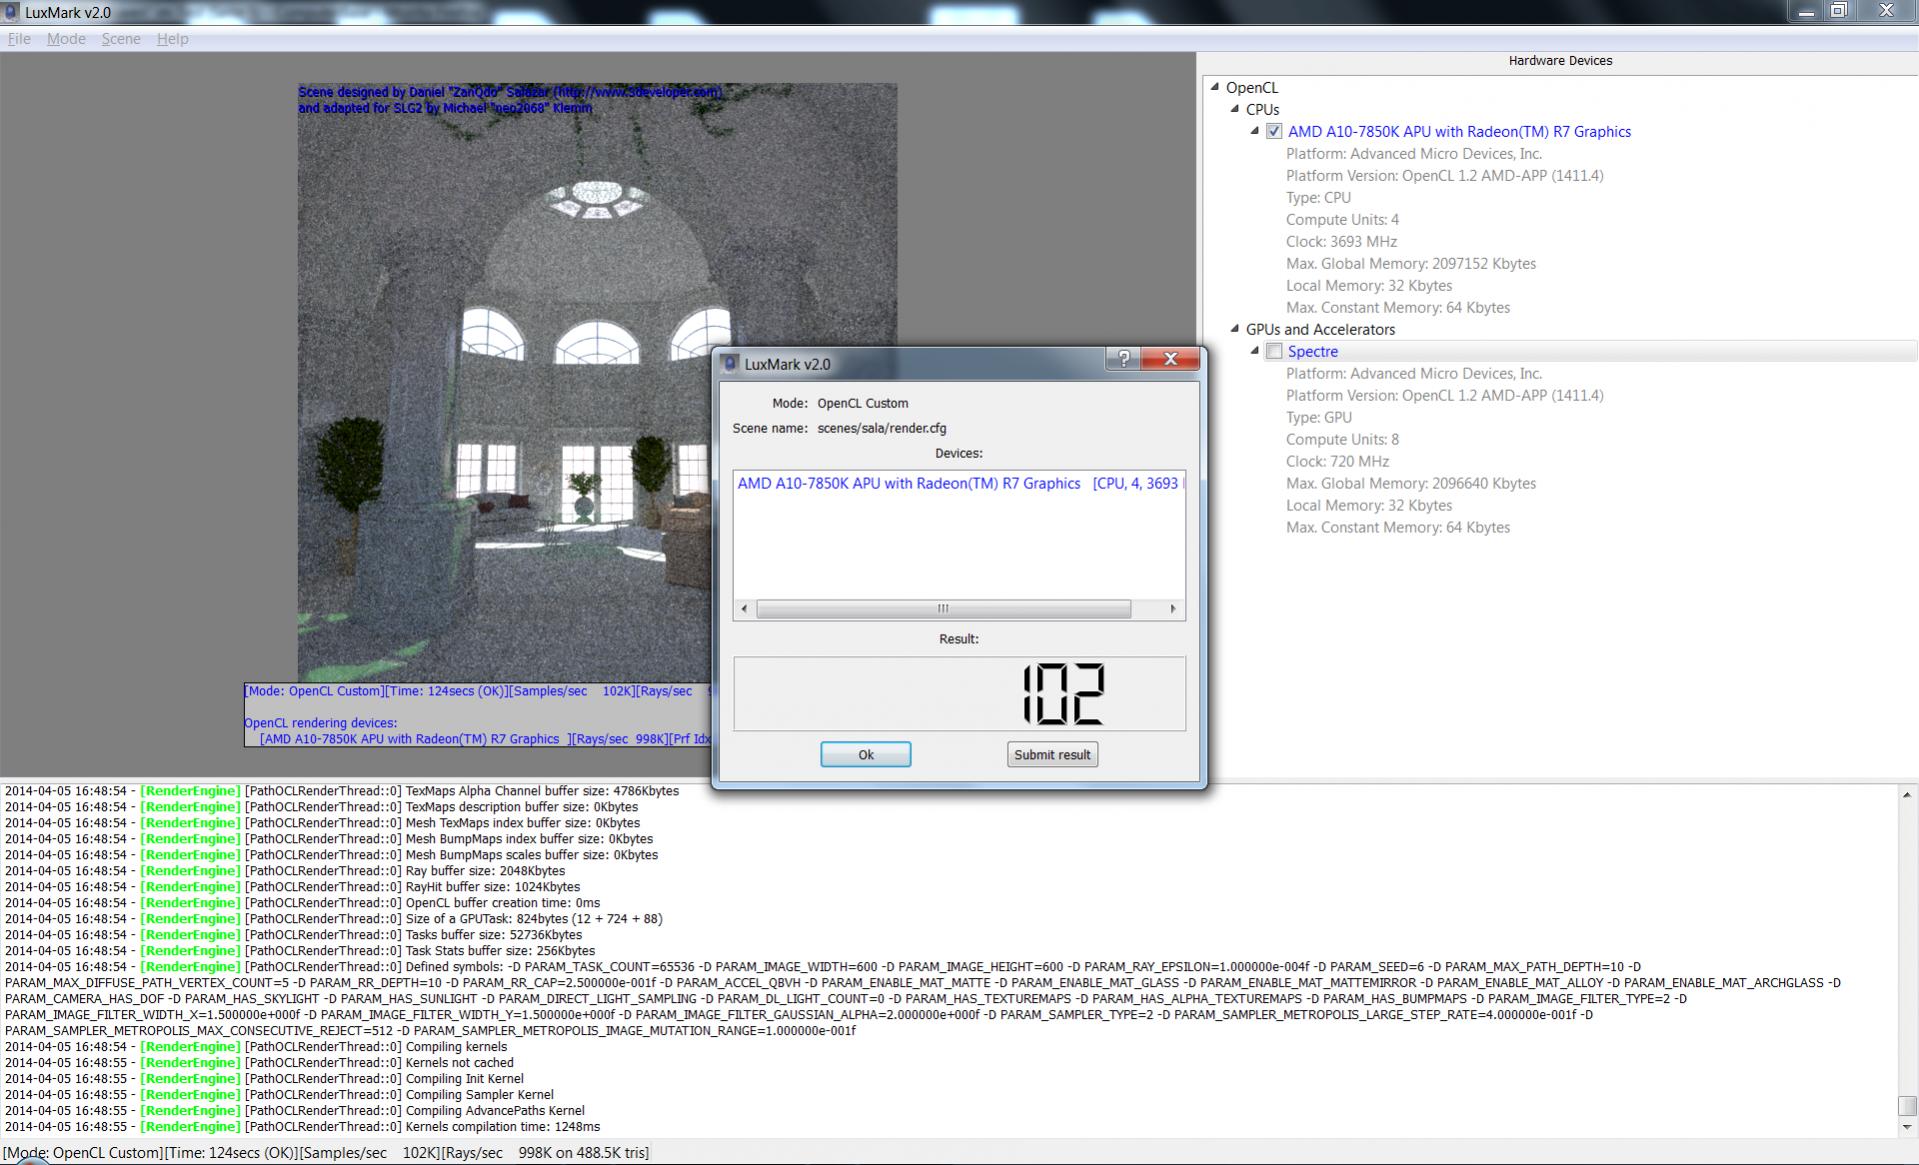
Task: Click the devices list scroll right arrow
Action: 1173,609
